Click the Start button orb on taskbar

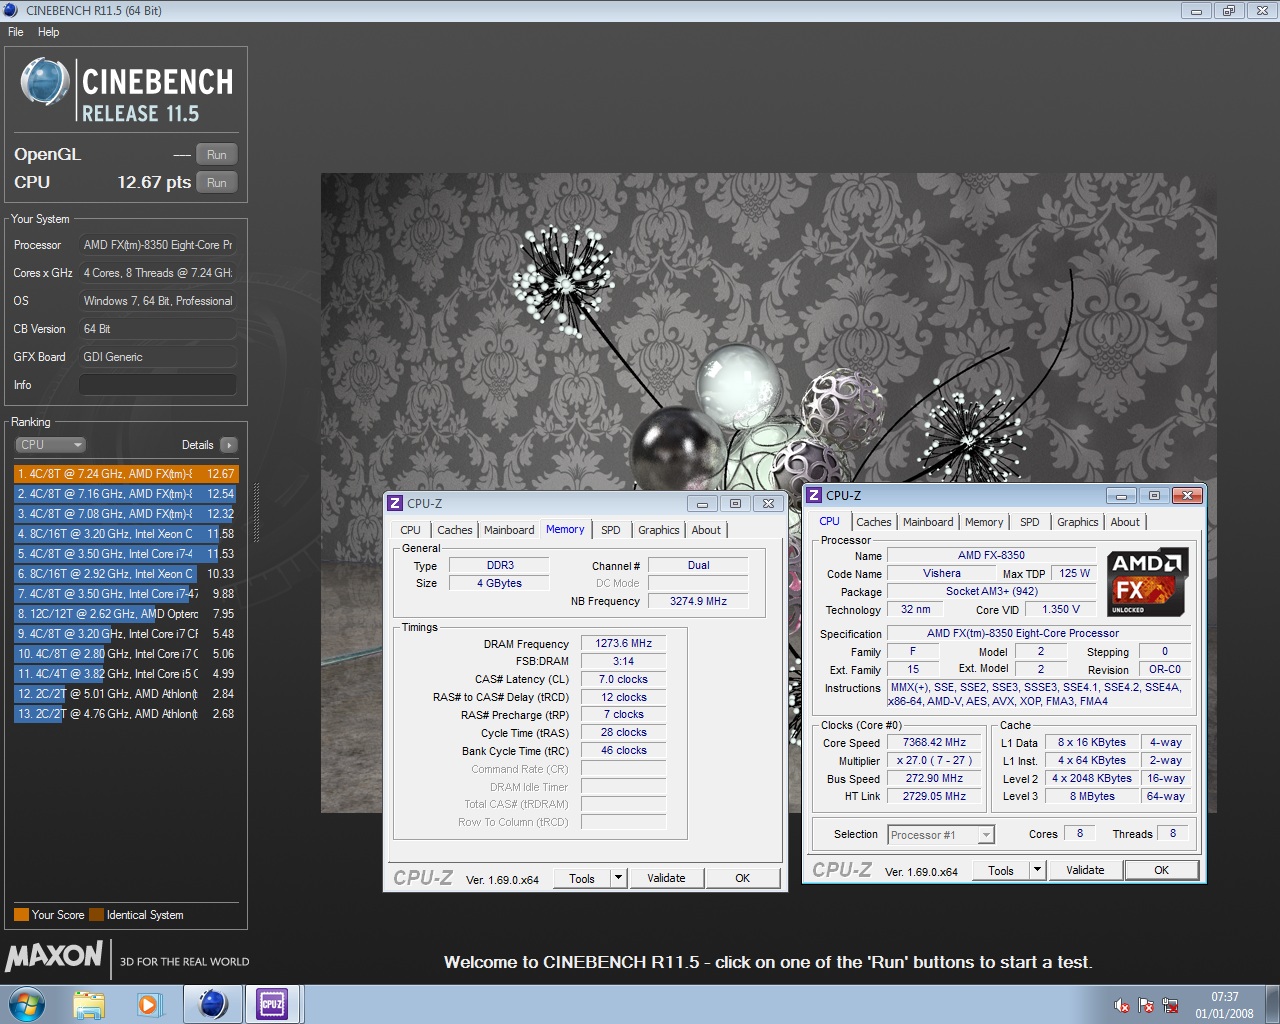click(x=27, y=1004)
